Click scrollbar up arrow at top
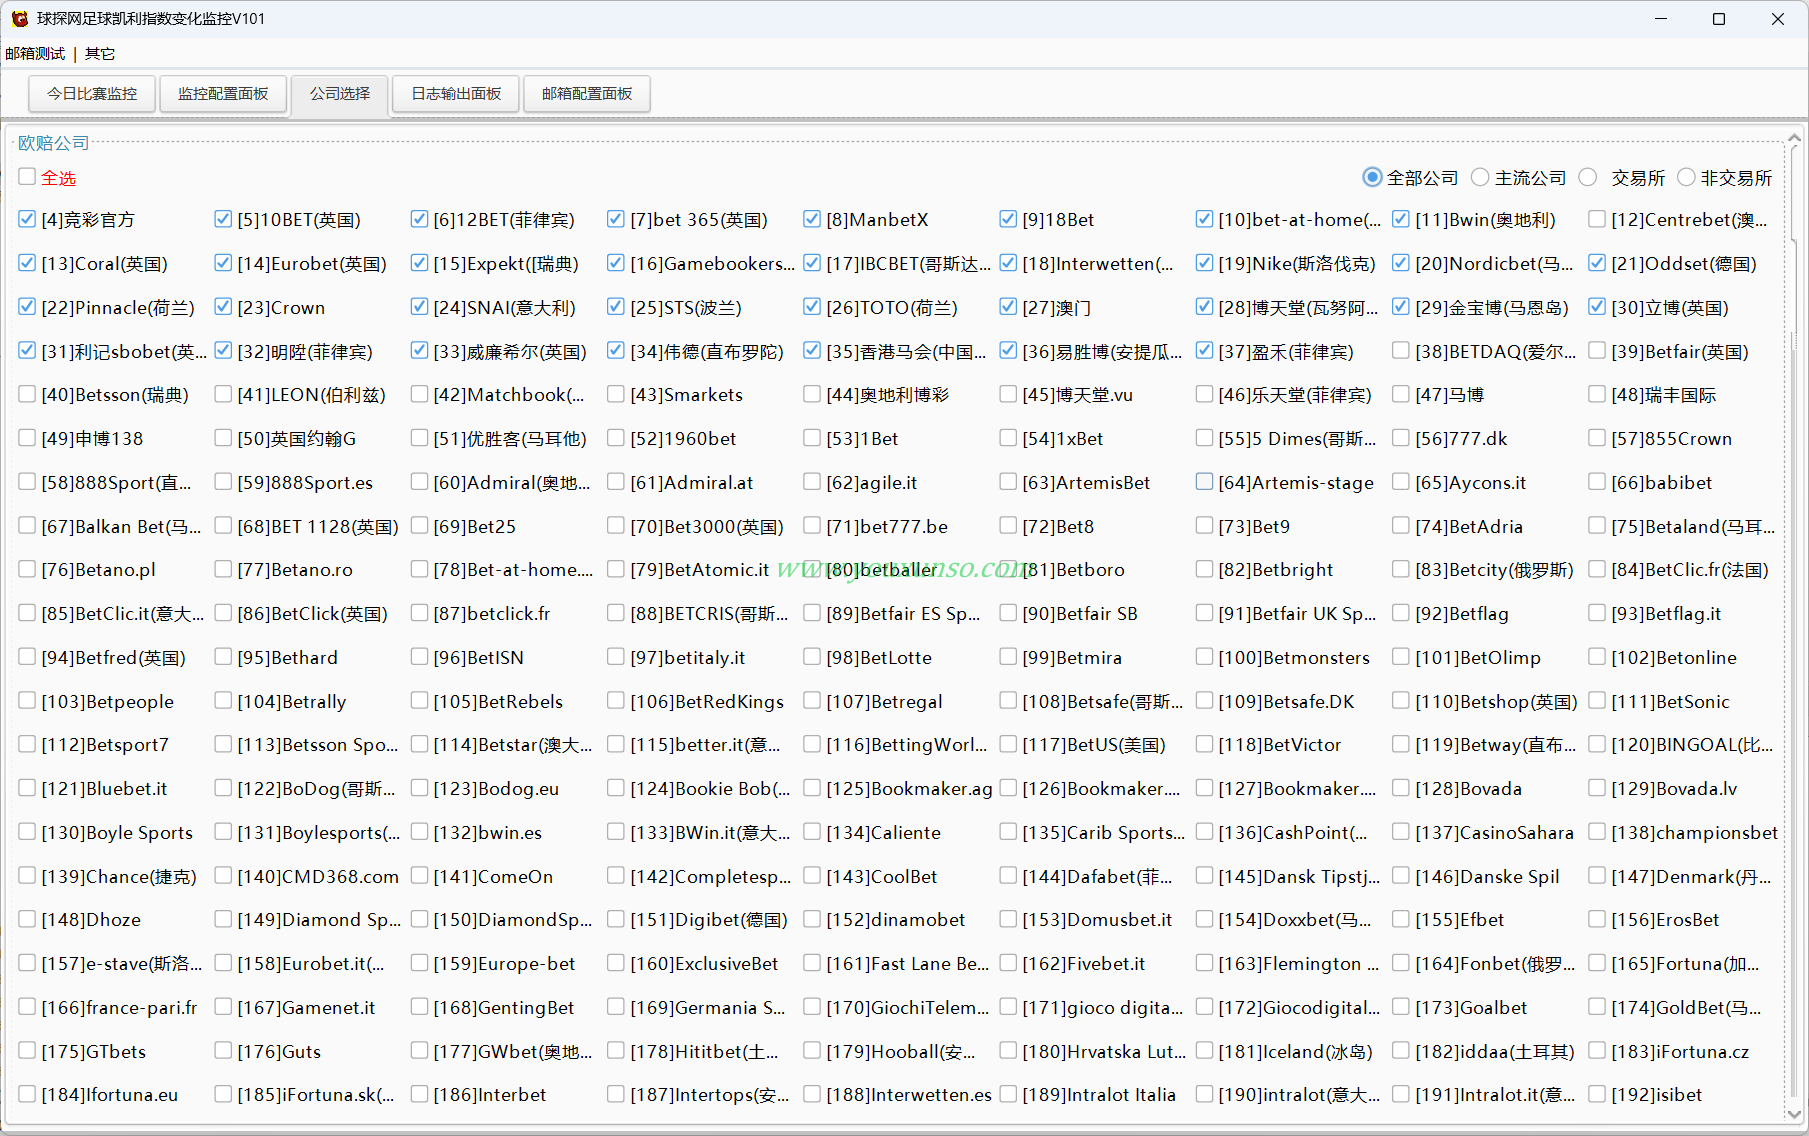Viewport: 1809px width, 1136px height. point(1794,139)
